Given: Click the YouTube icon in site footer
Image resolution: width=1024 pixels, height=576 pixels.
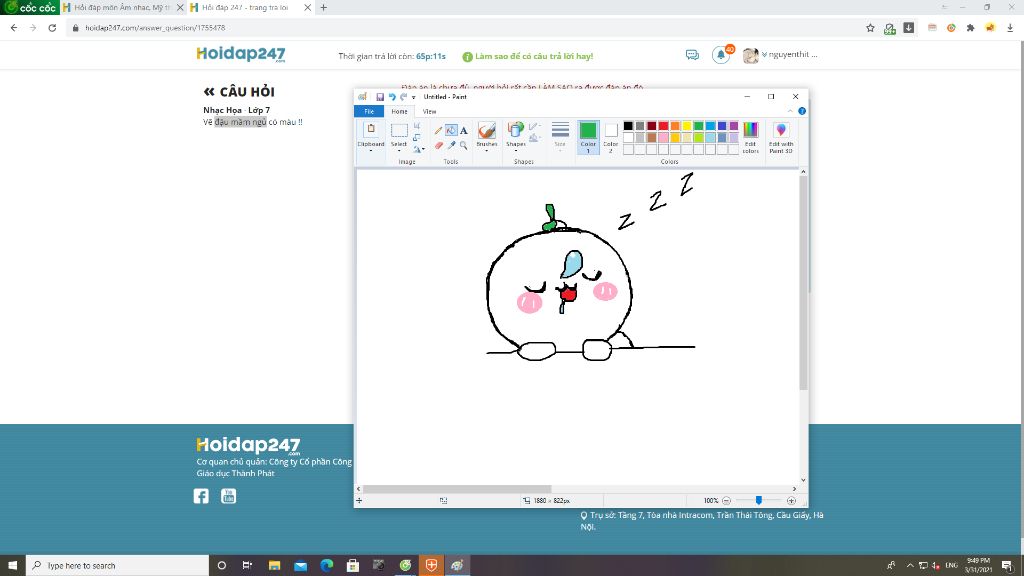Looking at the screenshot, I should (229, 496).
